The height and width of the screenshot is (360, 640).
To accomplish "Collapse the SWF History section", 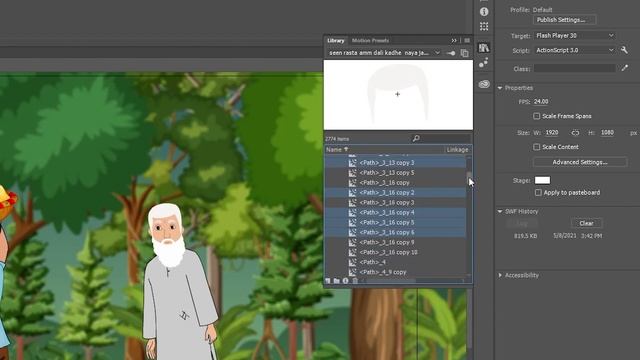I will (x=500, y=211).
